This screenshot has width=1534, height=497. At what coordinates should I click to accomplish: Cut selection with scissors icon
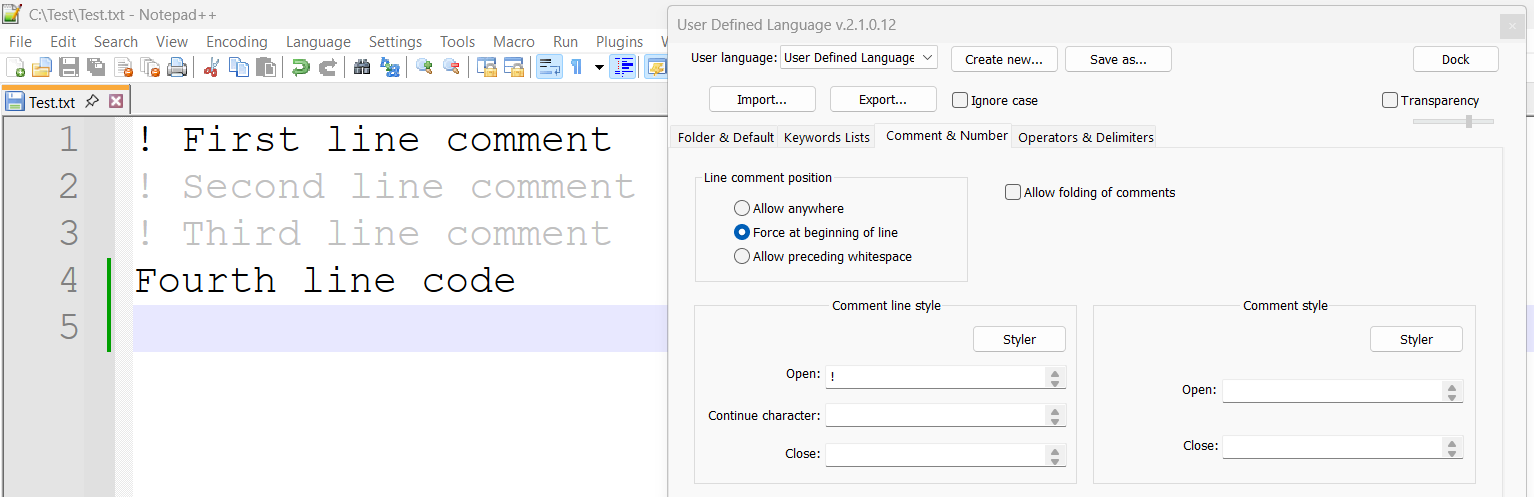click(x=211, y=68)
